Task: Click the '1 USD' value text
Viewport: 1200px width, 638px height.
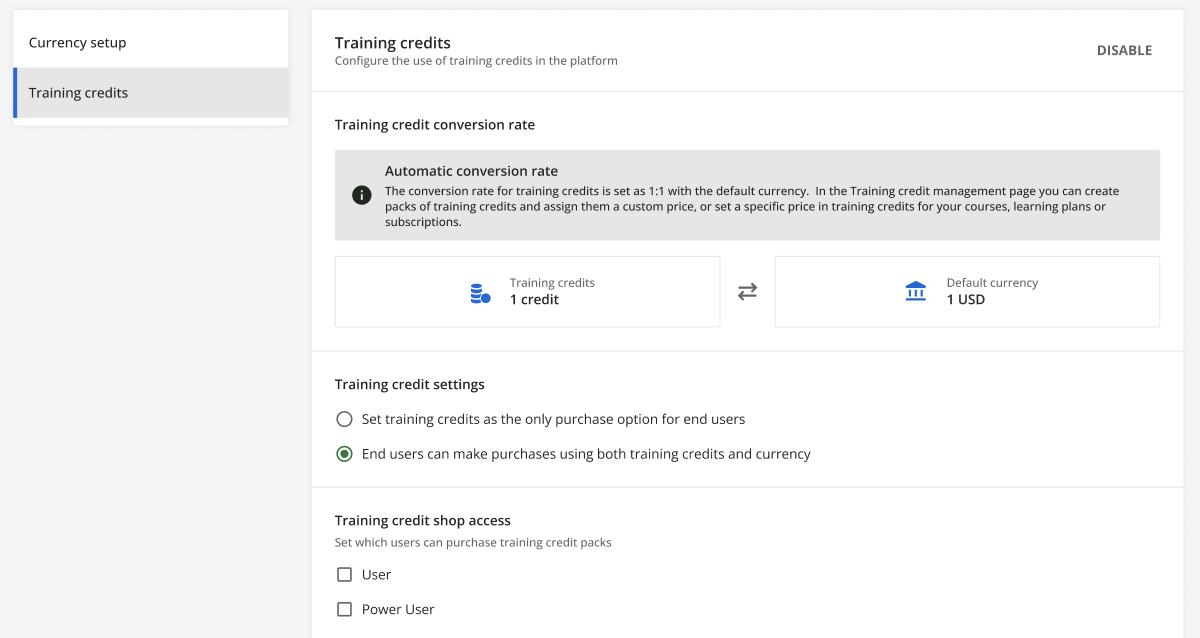Action: point(966,300)
